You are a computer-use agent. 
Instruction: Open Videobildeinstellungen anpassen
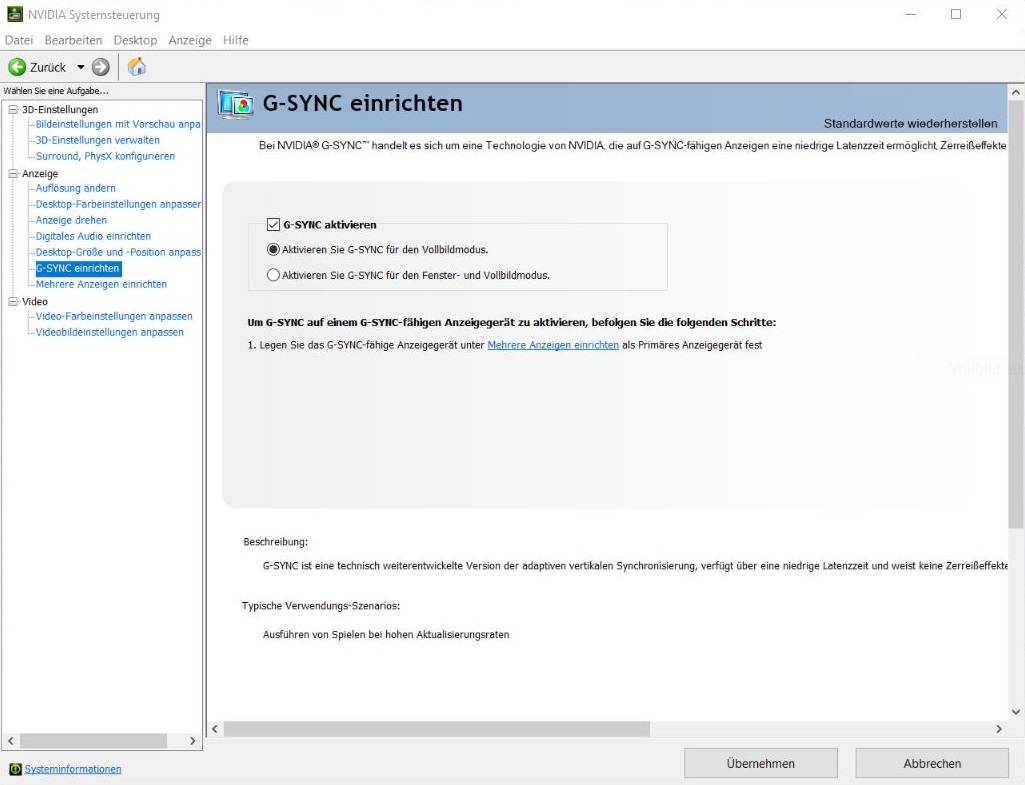click(x=110, y=332)
